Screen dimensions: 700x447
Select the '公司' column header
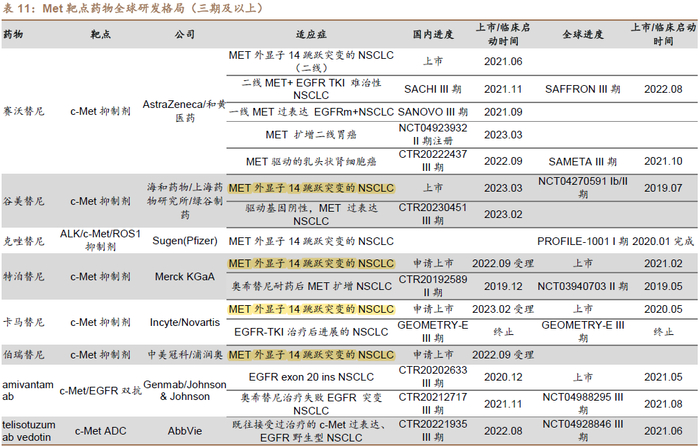[x=185, y=34]
